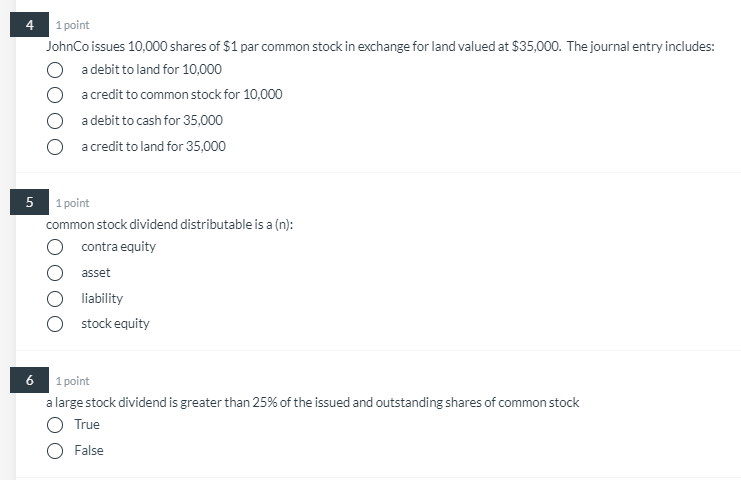The width and height of the screenshot is (741, 480).
Task: Click the question 5 number badge
Action: [x=29, y=202]
